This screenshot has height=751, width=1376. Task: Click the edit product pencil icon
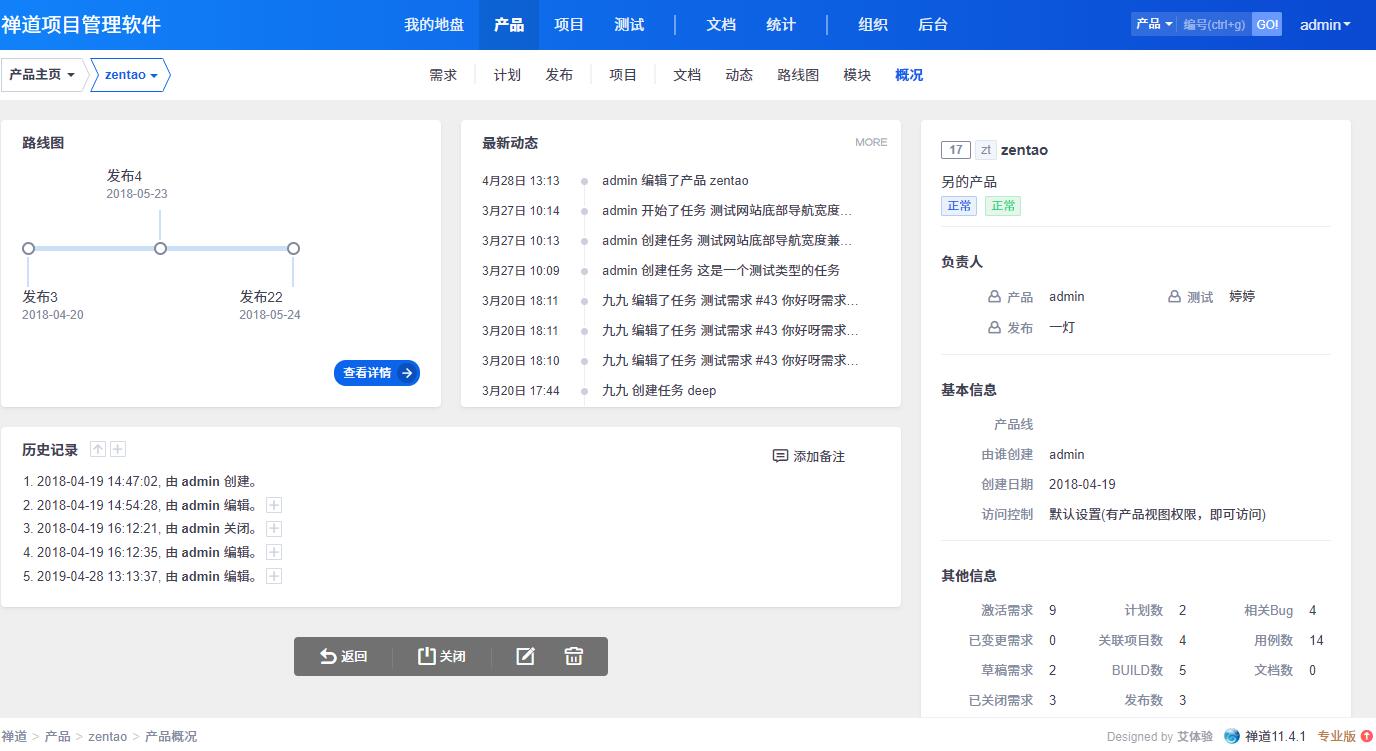(x=525, y=656)
